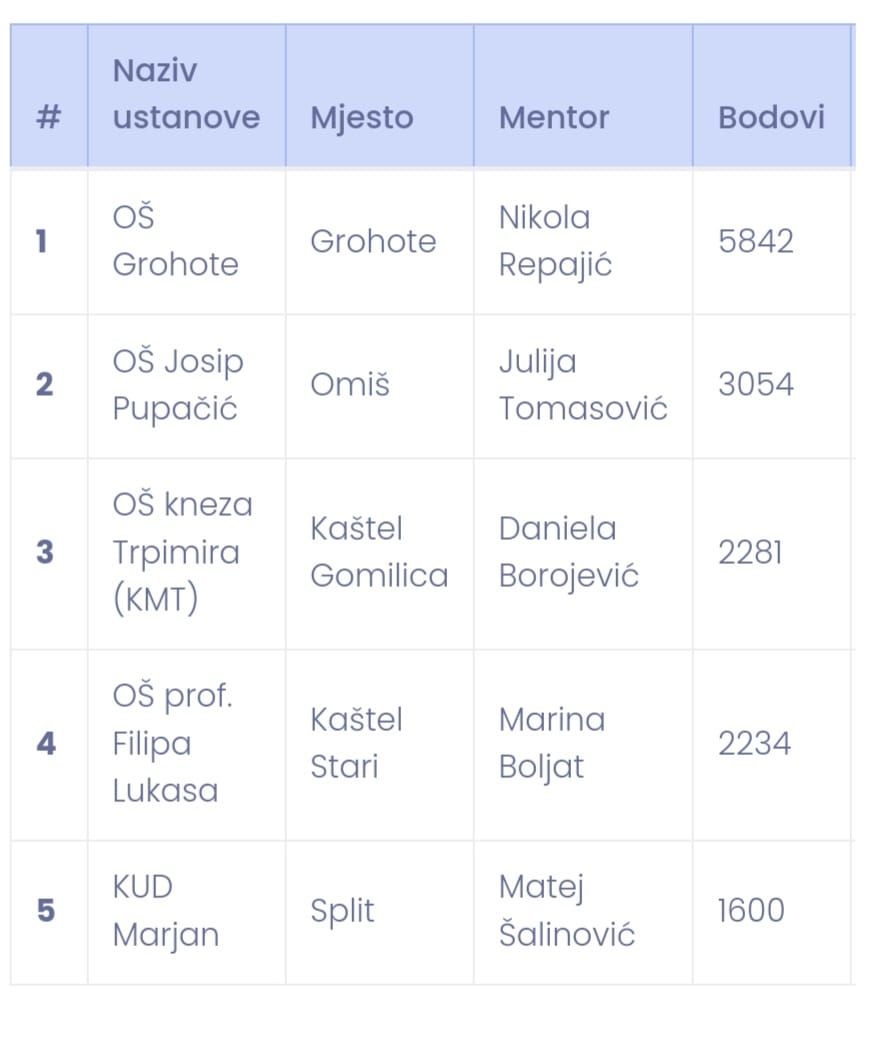This screenshot has height=1041, width=880.
Task: Click mentor name Nikola Repajić
Action: (555, 241)
